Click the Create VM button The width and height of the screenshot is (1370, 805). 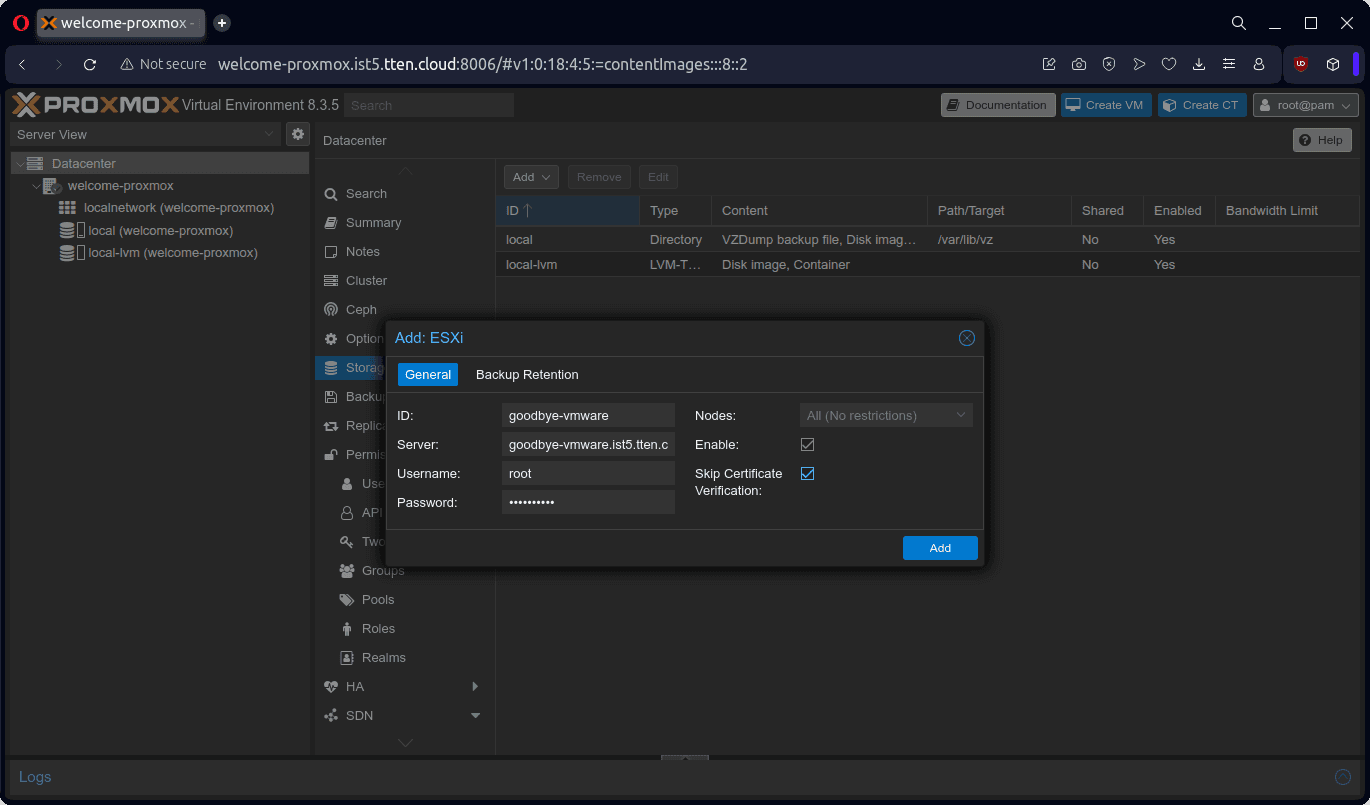pyautogui.click(x=1105, y=105)
